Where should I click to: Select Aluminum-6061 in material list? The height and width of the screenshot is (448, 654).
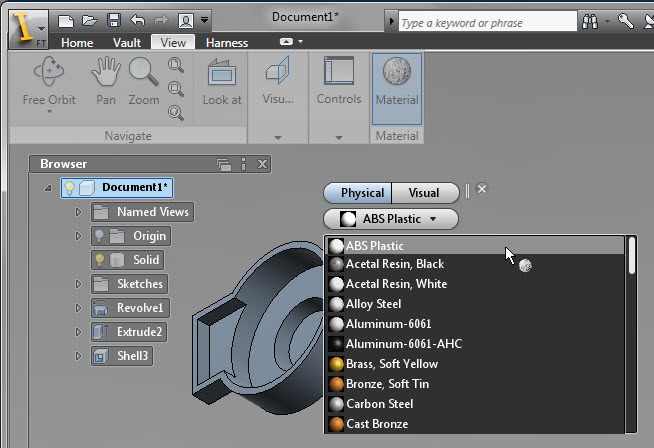[x=475, y=324]
